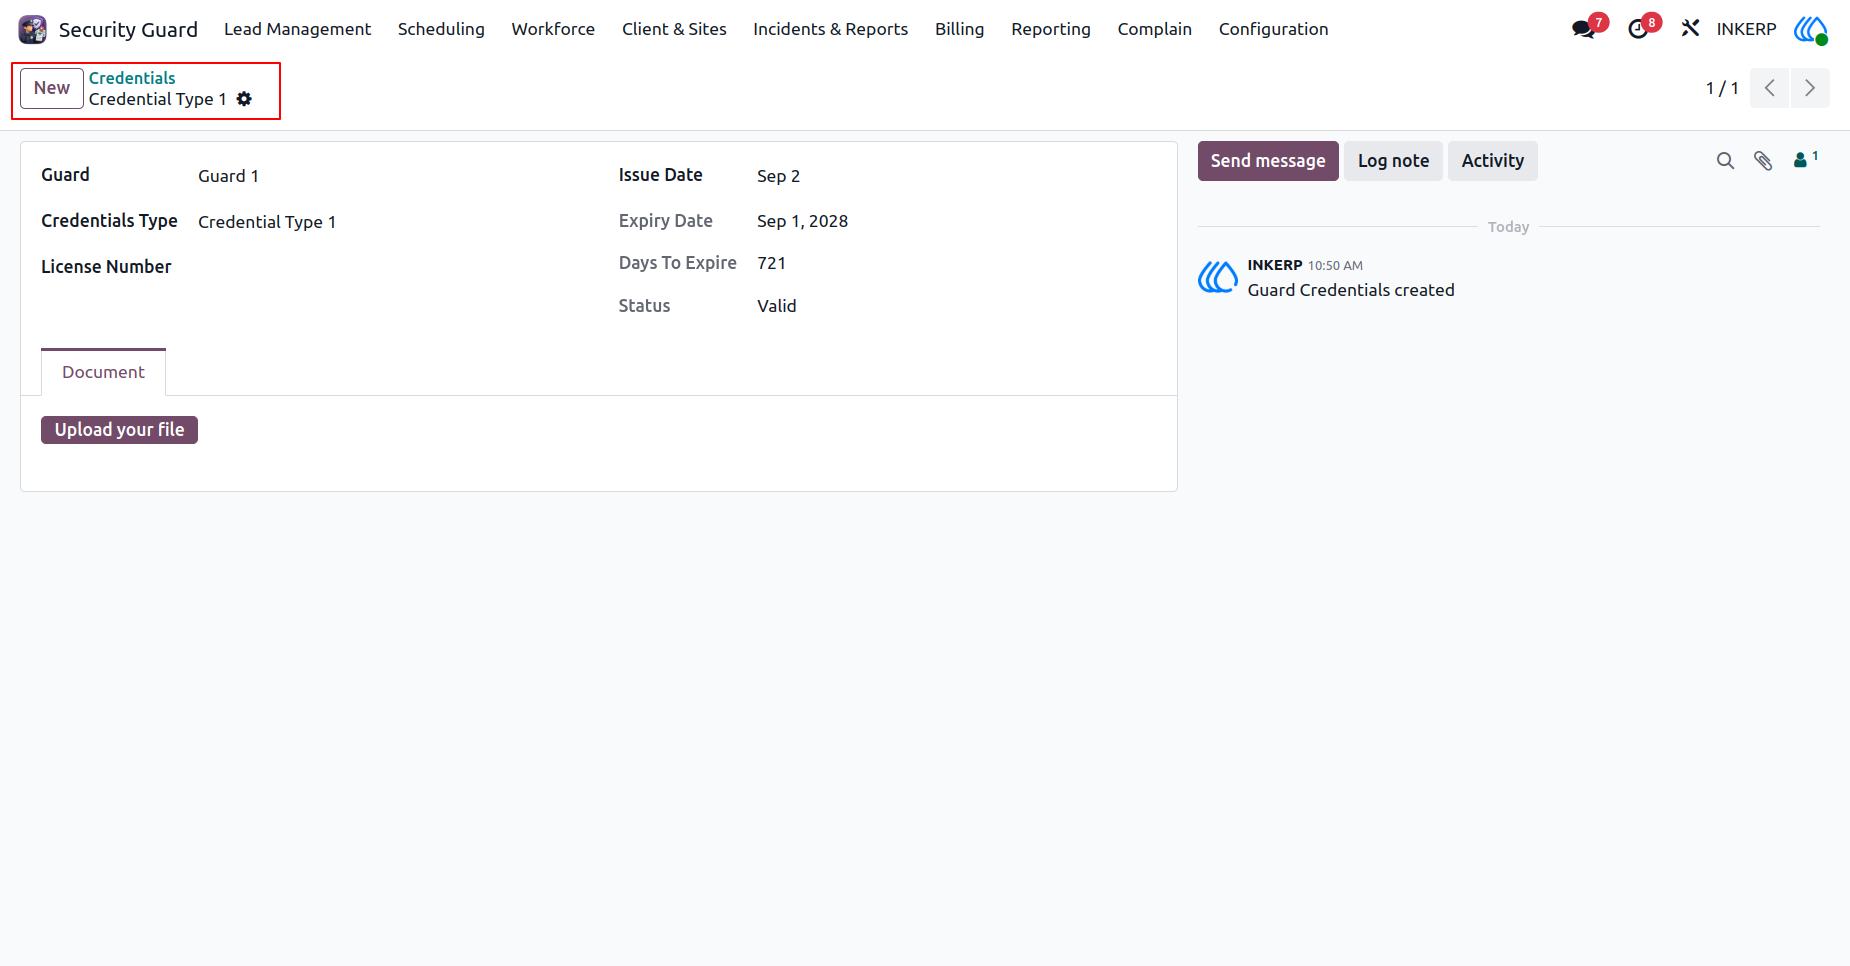This screenshot has height=966, width=1850.
Task: Schedule an Activity
Action: click(1492, 161)
